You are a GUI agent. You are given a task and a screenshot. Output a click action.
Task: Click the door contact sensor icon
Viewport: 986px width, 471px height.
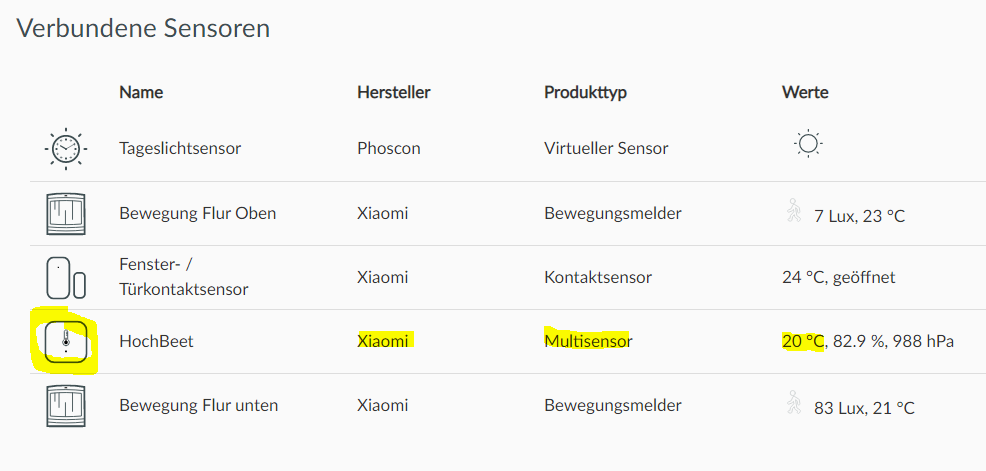[66, 277]
